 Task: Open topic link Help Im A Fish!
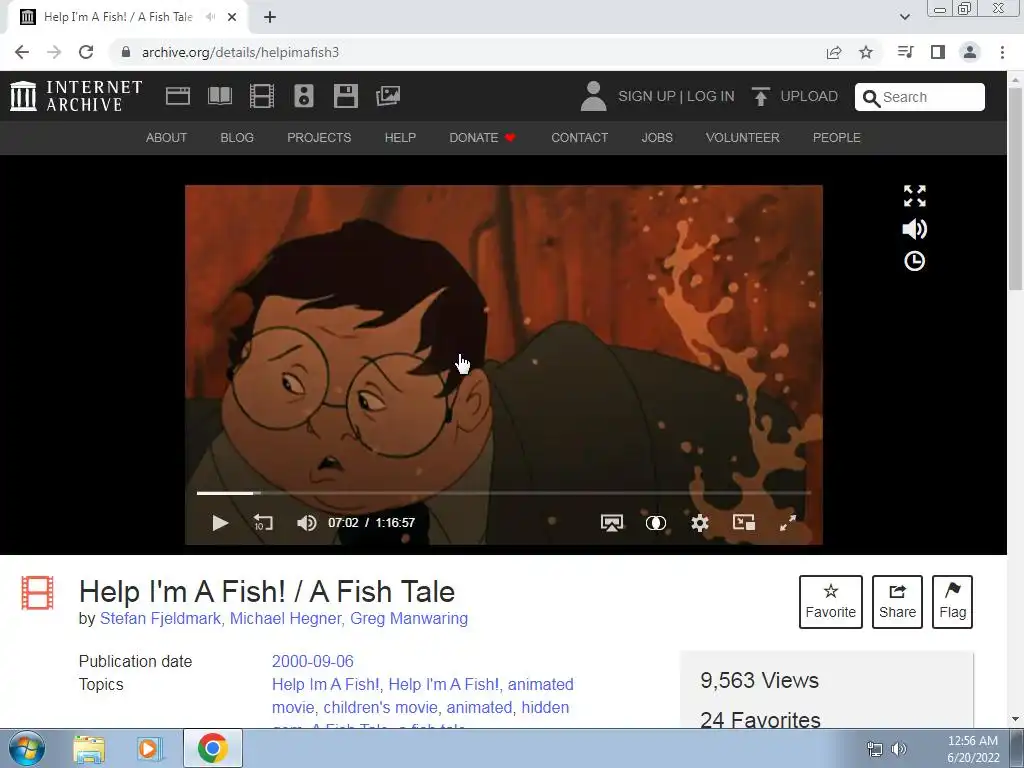(x=325, y=684)
